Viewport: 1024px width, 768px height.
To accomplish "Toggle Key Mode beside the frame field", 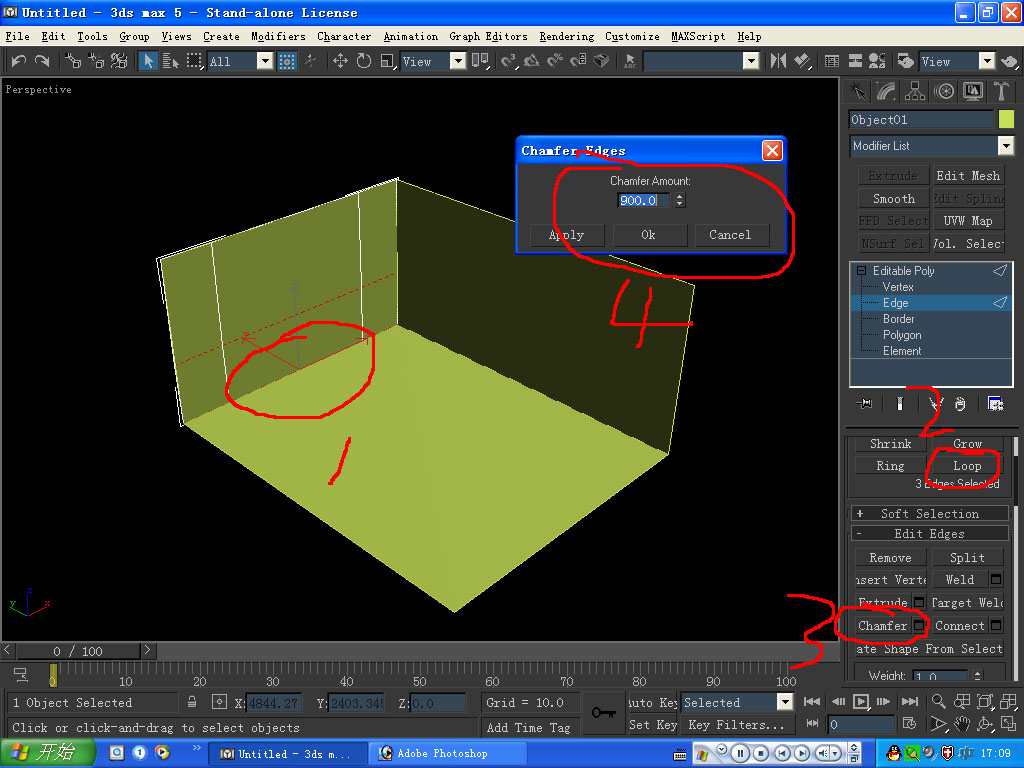I will pyautogui.click(x=812, y=724).
